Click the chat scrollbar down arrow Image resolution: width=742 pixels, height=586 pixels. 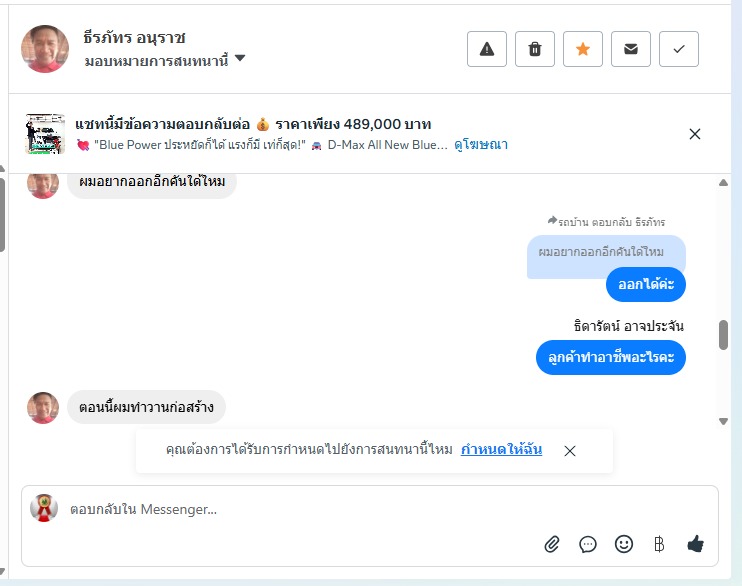[724, 421]
